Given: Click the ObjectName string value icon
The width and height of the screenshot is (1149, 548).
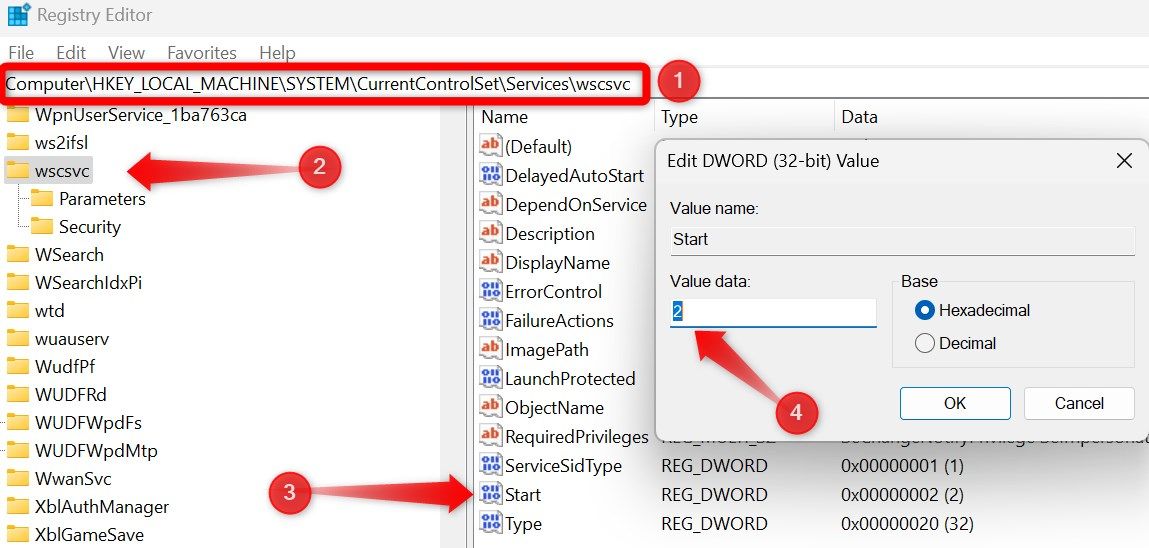Looking at the screenshot, I should pos(490,407).
